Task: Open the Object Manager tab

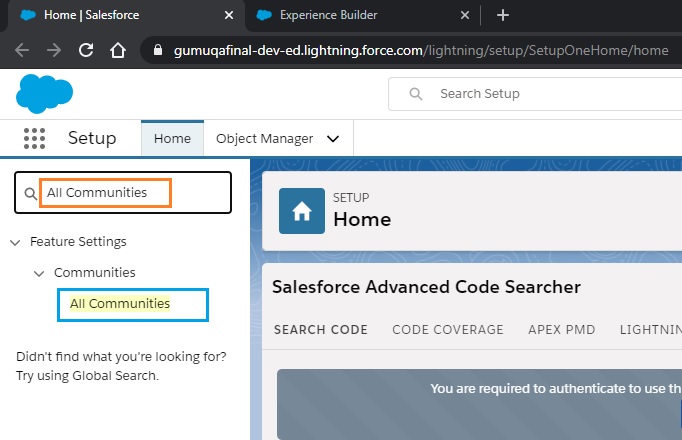Action: (x=264, y=139)
